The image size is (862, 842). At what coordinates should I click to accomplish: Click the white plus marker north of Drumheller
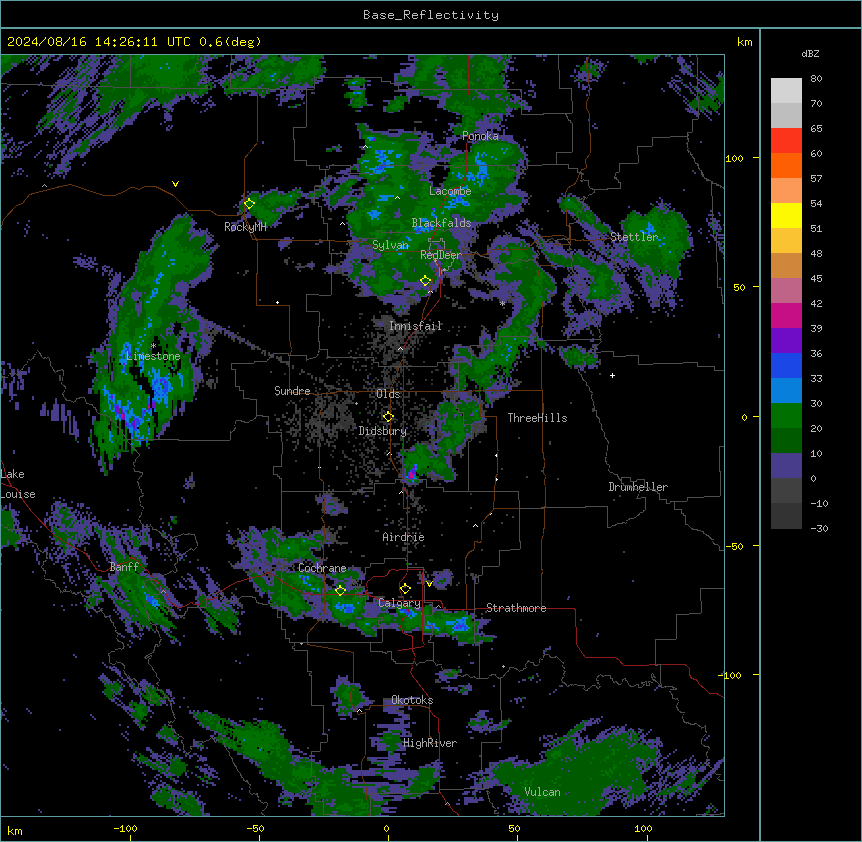click(x=612, y=375)
